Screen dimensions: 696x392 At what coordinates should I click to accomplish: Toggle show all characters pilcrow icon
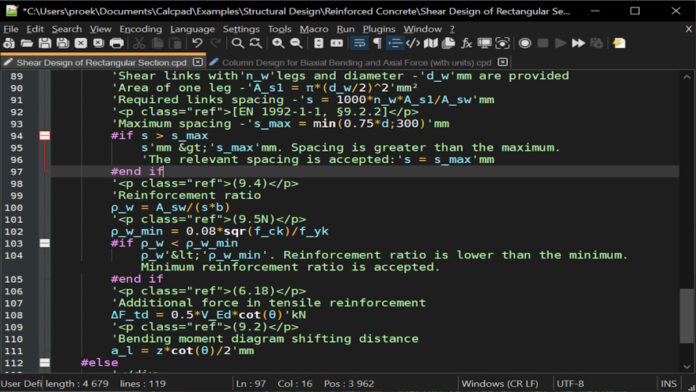click(x=377, y=43)
